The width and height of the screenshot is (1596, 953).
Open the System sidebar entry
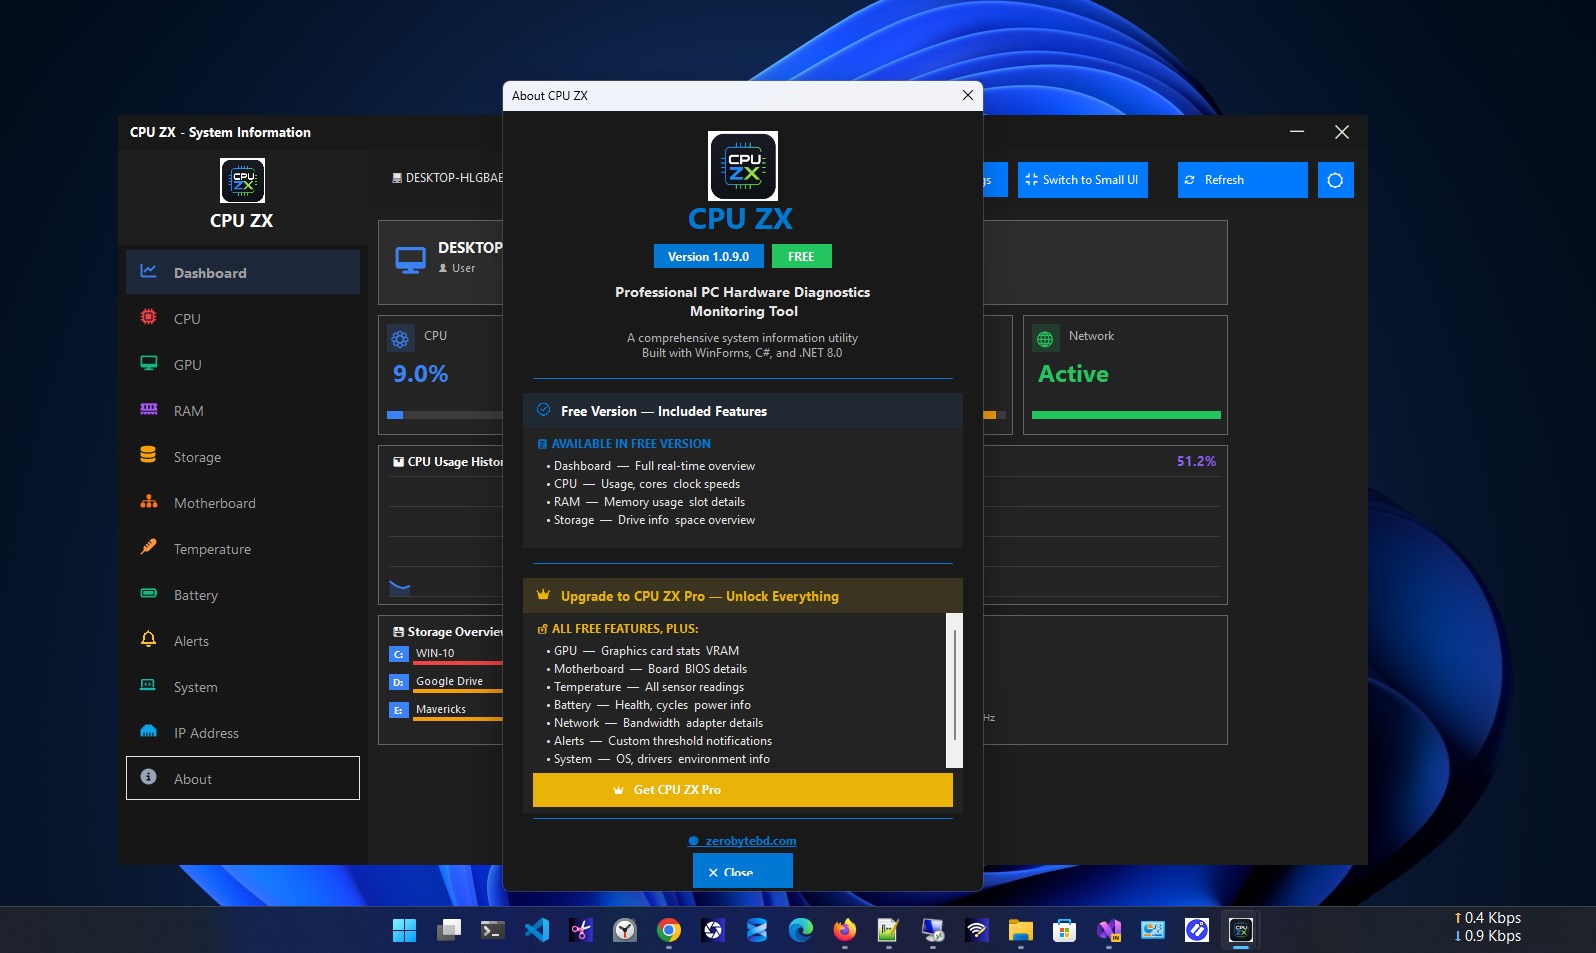(x=243, y=686)
